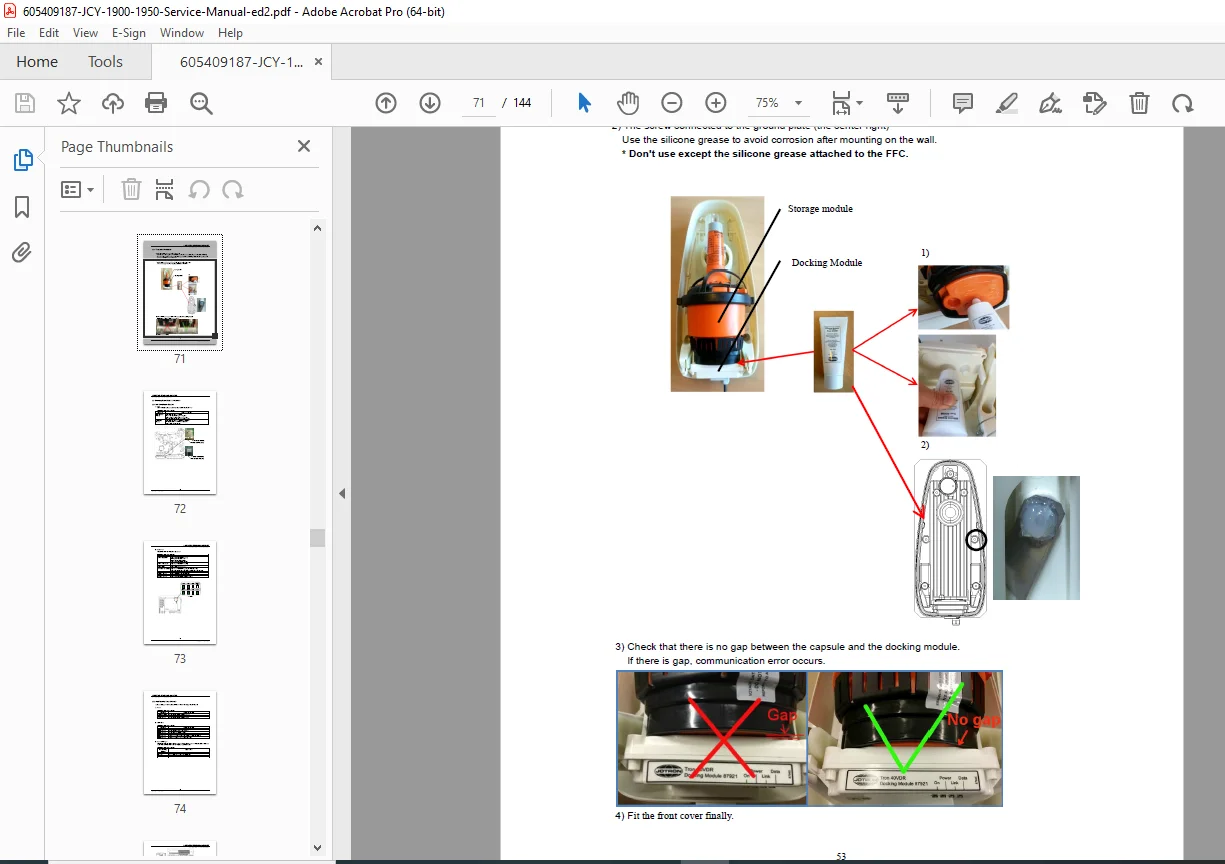
Task: Print the document
Action: point(156,103)
